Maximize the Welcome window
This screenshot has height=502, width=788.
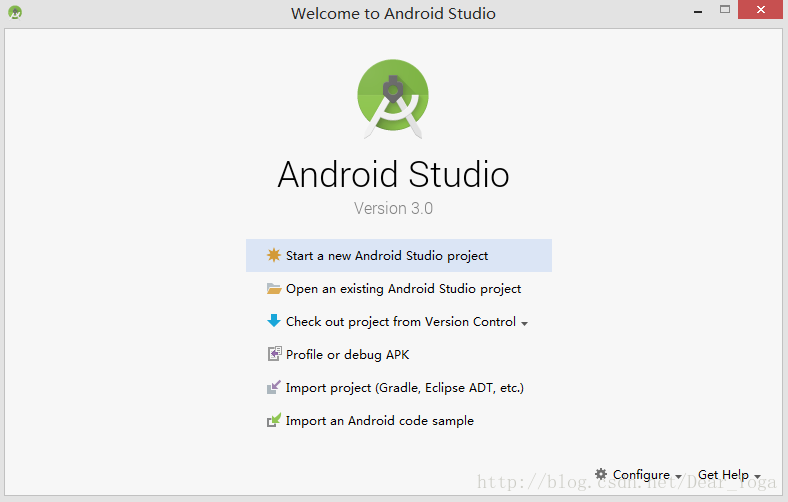[724, 10]
